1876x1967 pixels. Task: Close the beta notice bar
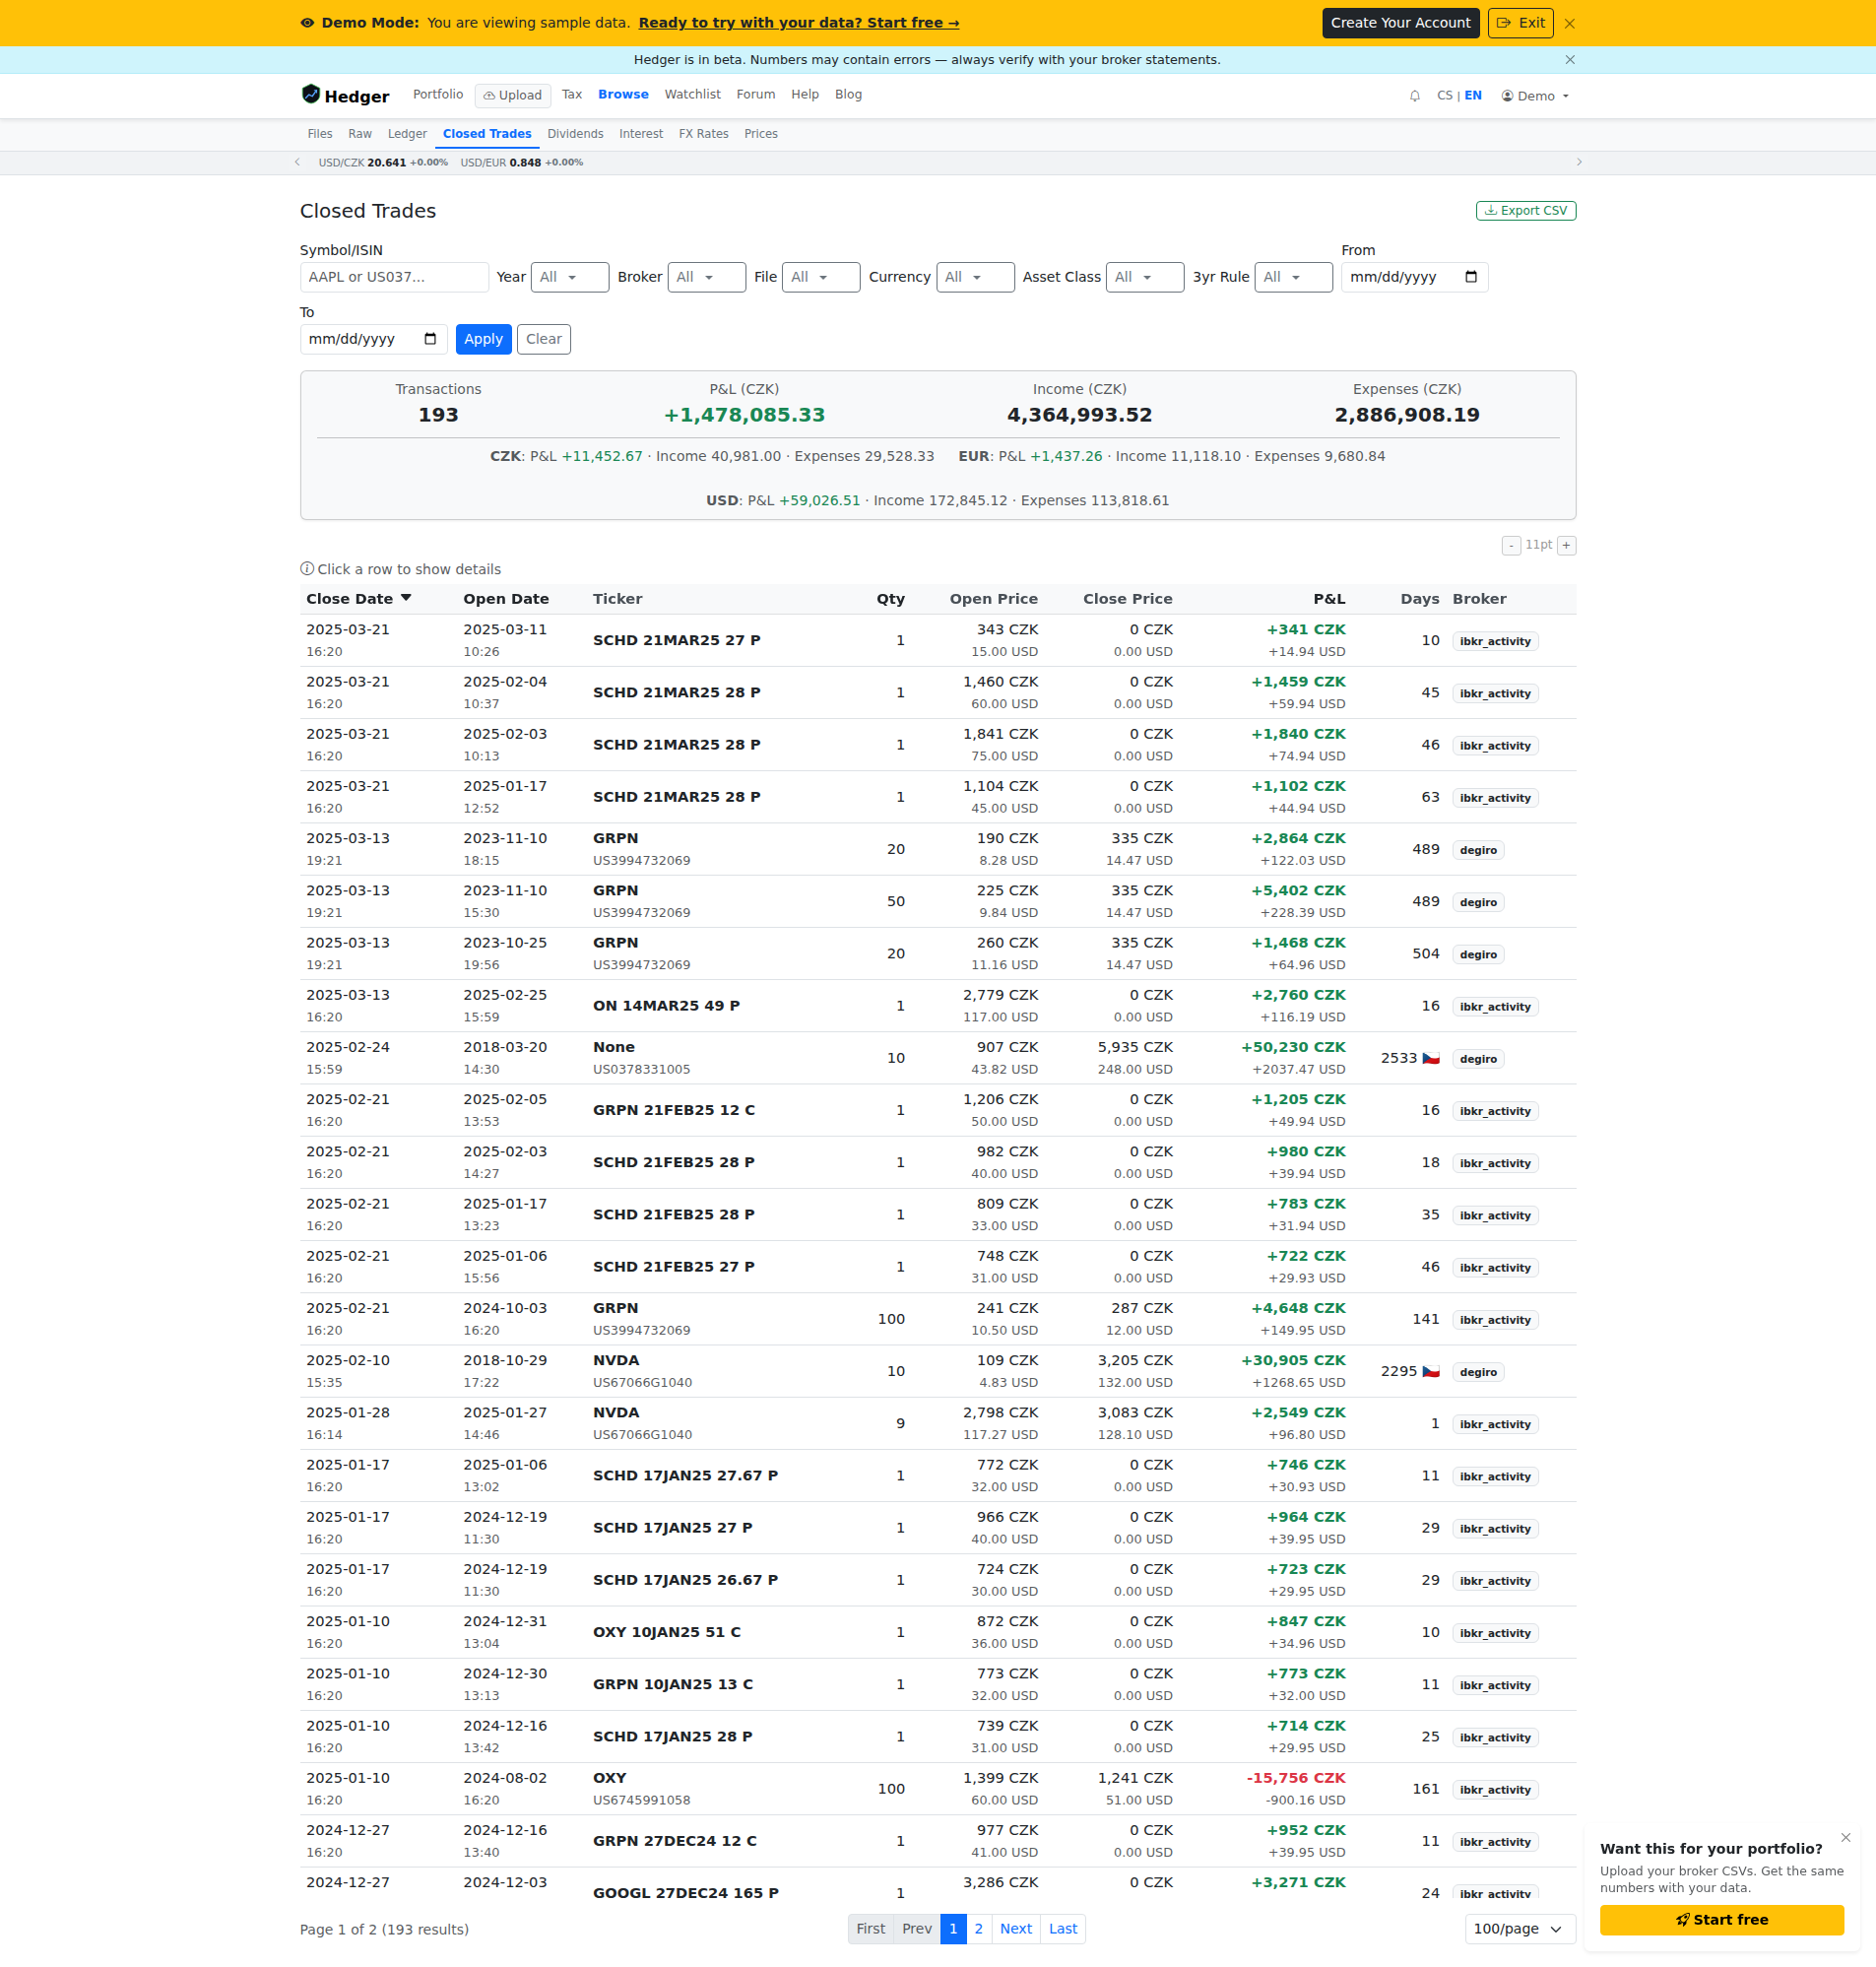click(1570, 60)
